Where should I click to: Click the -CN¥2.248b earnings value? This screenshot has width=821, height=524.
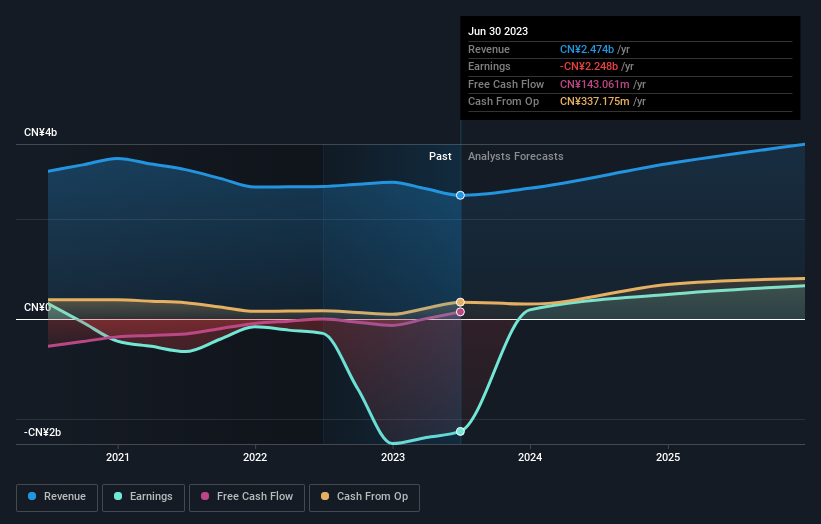(589, 66)
